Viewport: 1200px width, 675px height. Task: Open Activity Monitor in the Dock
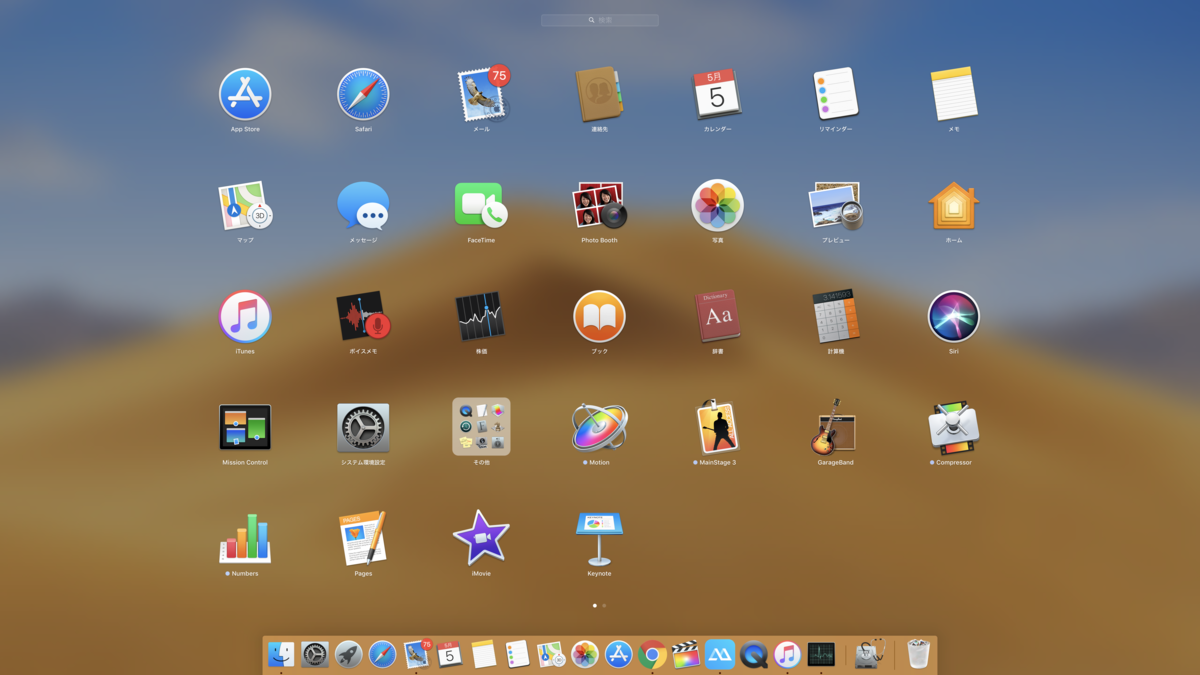click(821, 654)
